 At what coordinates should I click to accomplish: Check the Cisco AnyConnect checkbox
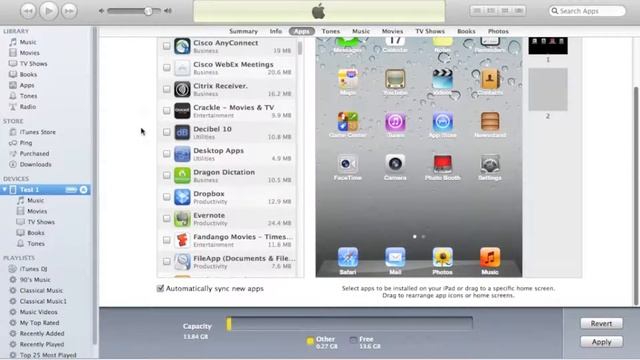[x=167, y=46]
